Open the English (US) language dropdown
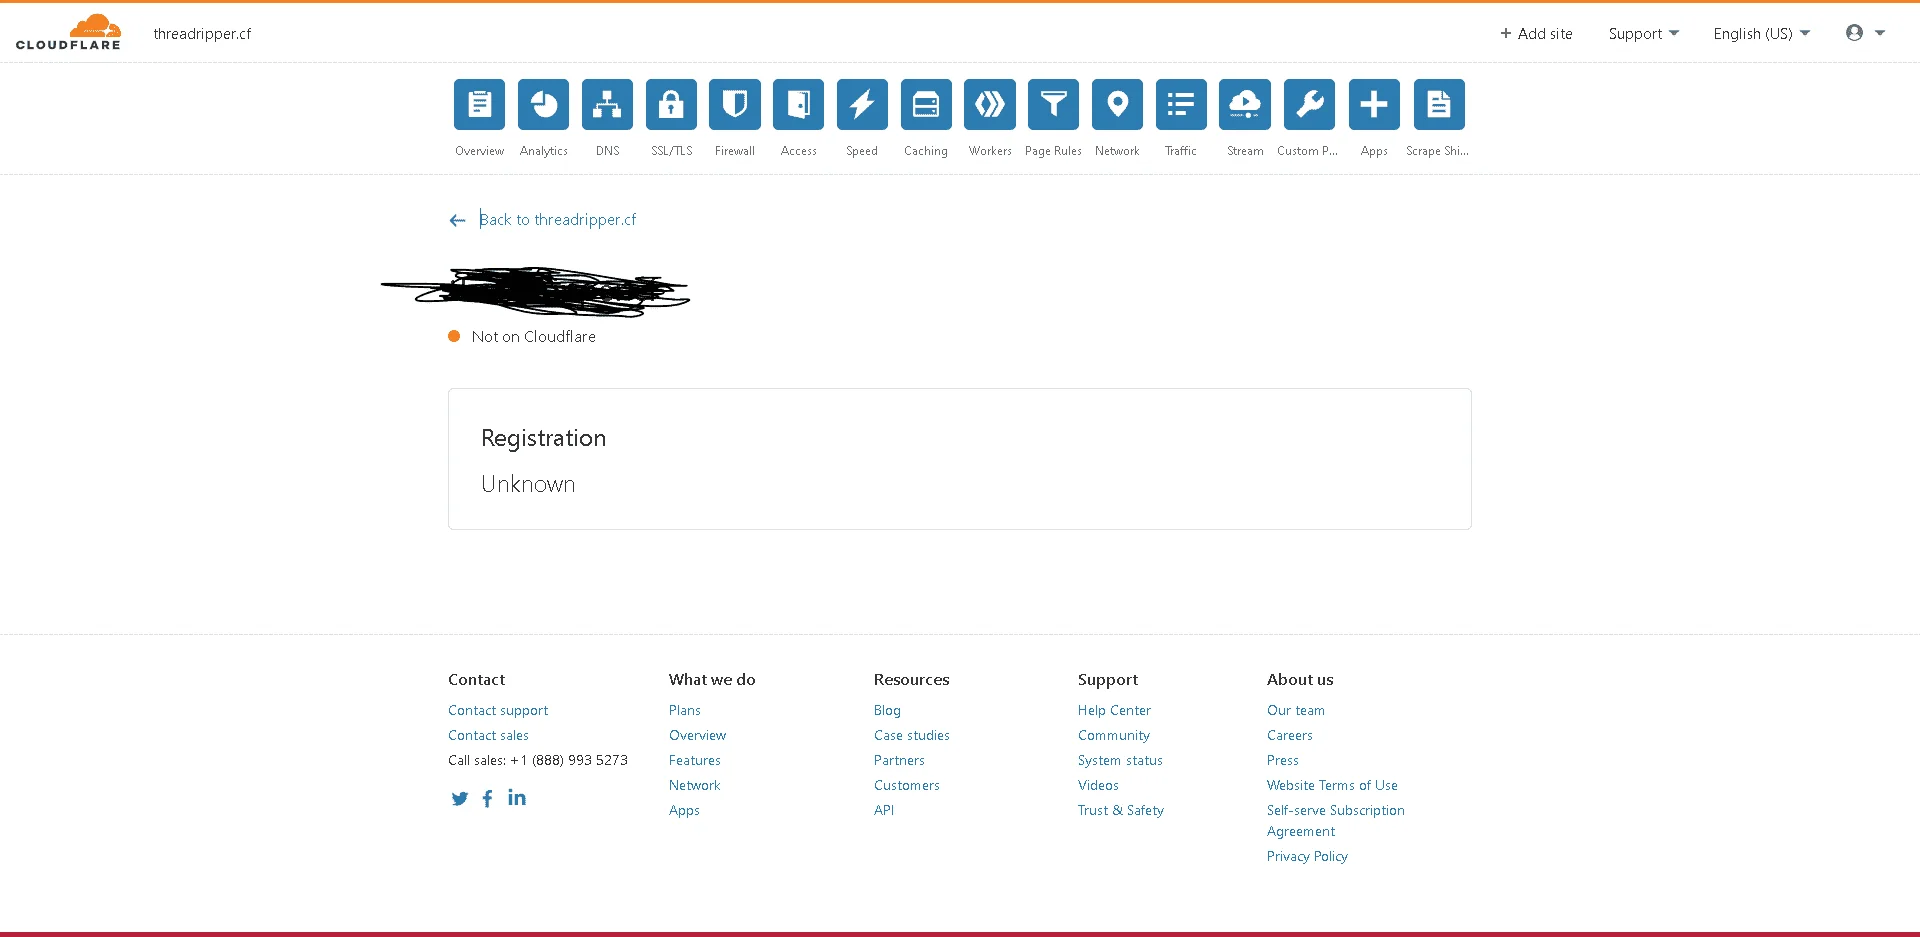The image size is (1920, 937). click(x=1761, y=33)
